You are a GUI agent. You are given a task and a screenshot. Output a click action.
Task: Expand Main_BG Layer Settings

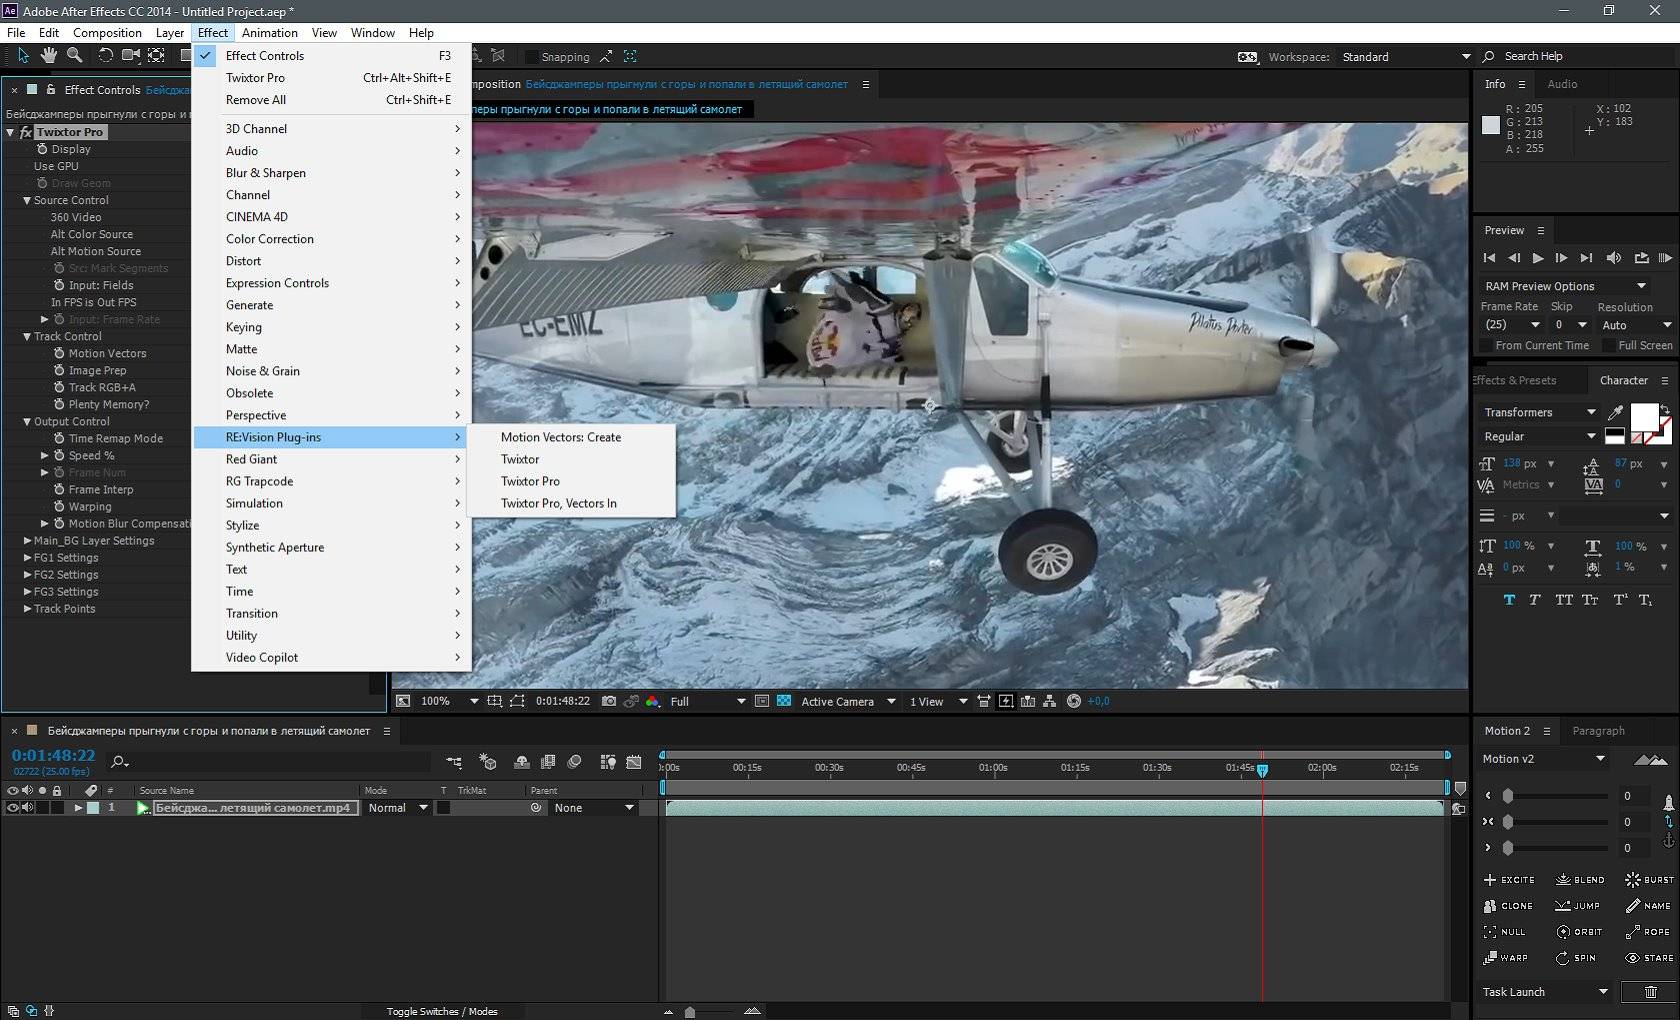point(27,540)
